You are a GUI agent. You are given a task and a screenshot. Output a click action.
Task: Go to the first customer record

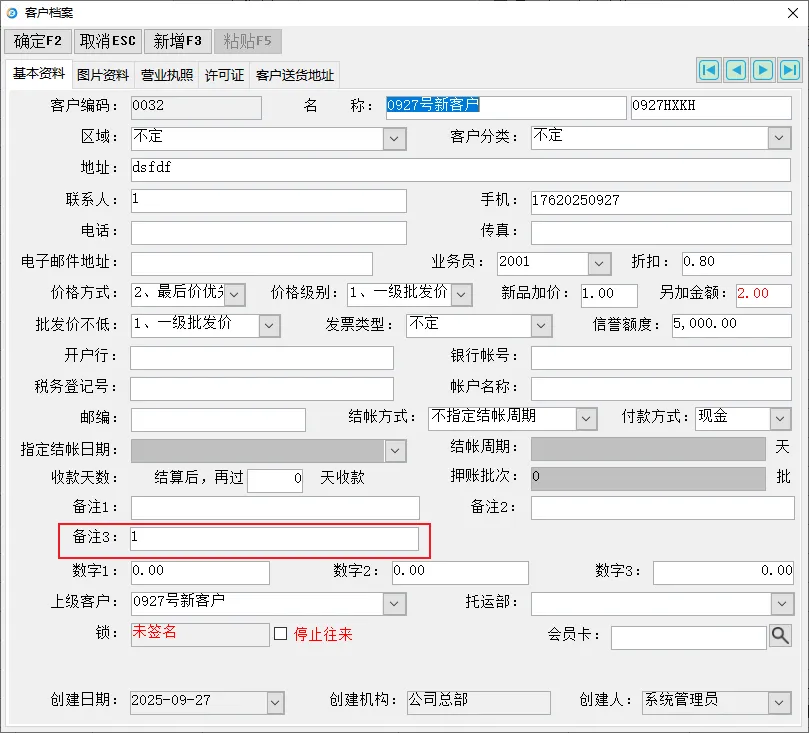click(x=709, y=69)
